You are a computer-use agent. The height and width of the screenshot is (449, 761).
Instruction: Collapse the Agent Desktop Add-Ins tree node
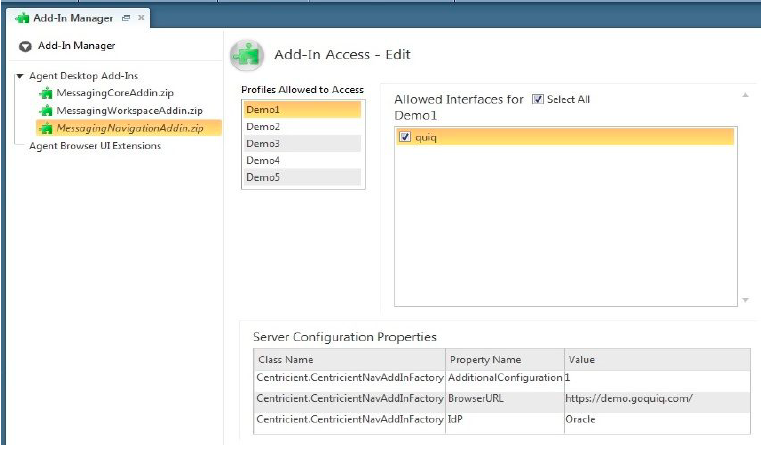click(20, 76)
